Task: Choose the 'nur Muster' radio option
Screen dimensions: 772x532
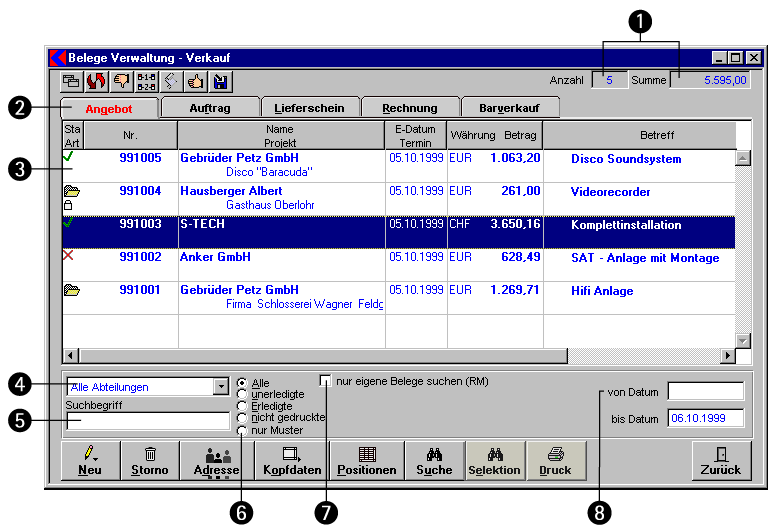Action: coord(242,430)
